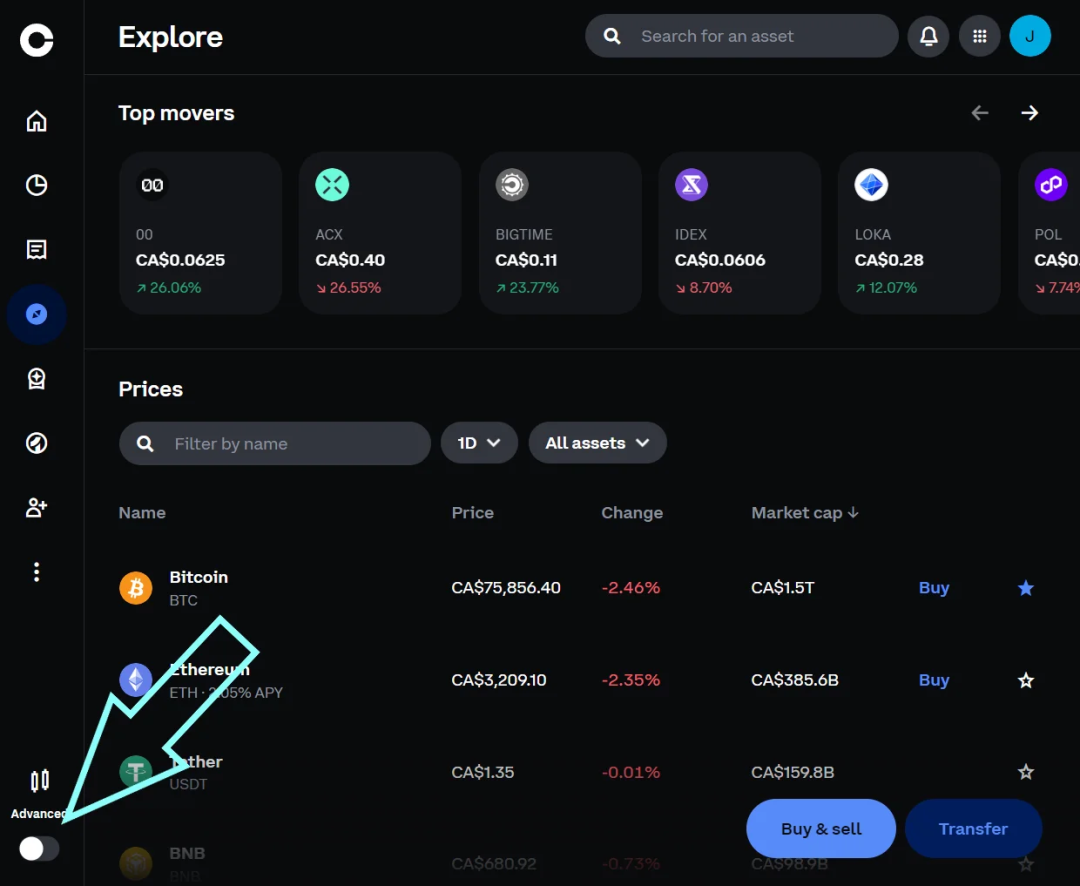This screenshot has width=1080, height=886.
Task: Remove Bitcoin from watchlist star
Action: (x=1025, y=588)
